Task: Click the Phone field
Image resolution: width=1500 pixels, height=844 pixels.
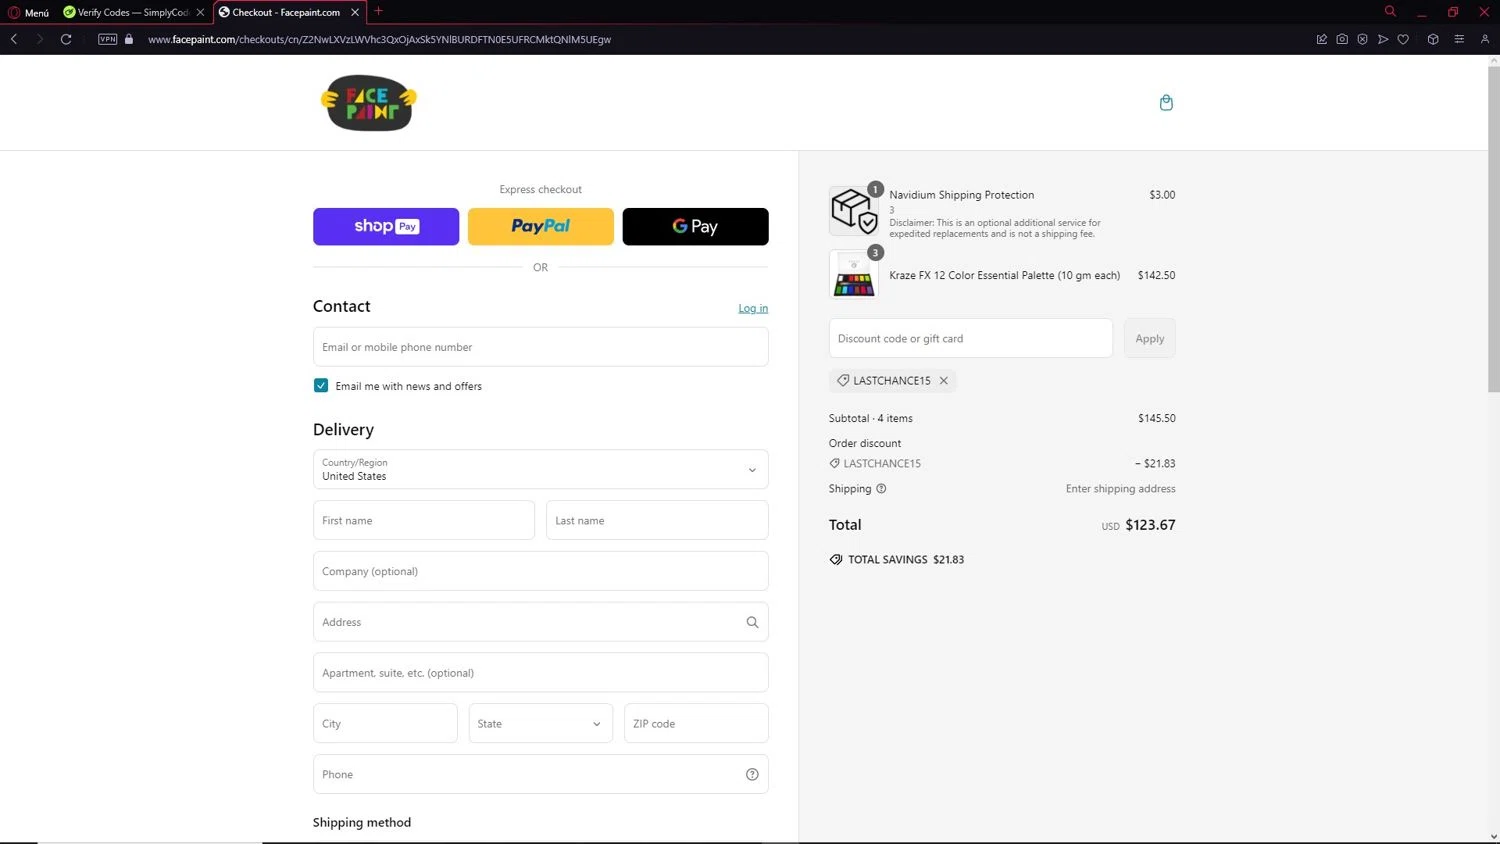Action: pyautogui.click(x=541, y=774)
